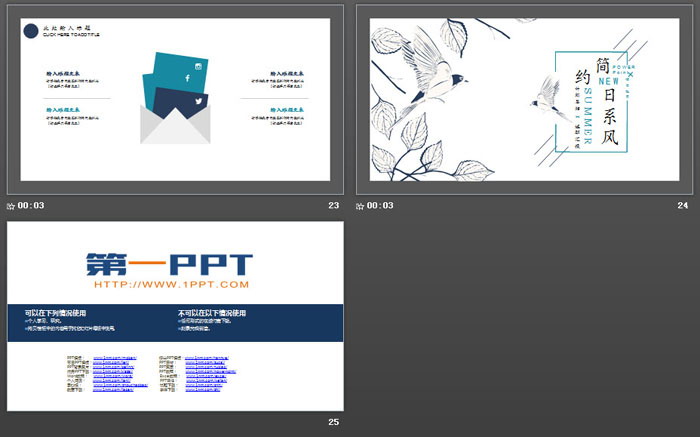
Task: Click the small bird by the teal frame
Action: pos(545,91)
